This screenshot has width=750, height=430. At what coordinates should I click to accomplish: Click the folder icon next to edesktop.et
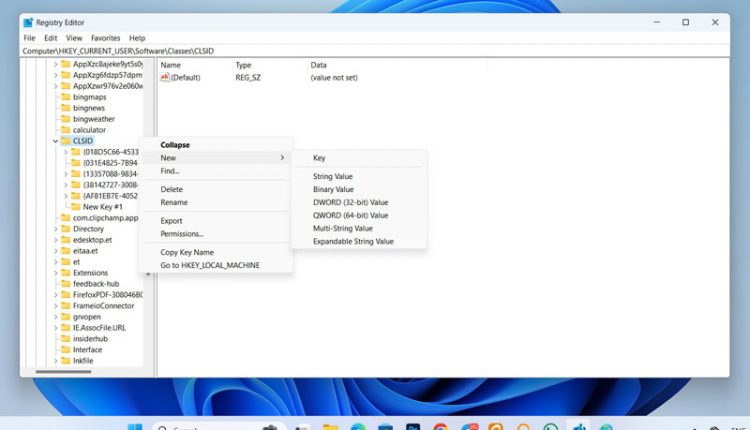pyautogui.click(x=66, y=240)
